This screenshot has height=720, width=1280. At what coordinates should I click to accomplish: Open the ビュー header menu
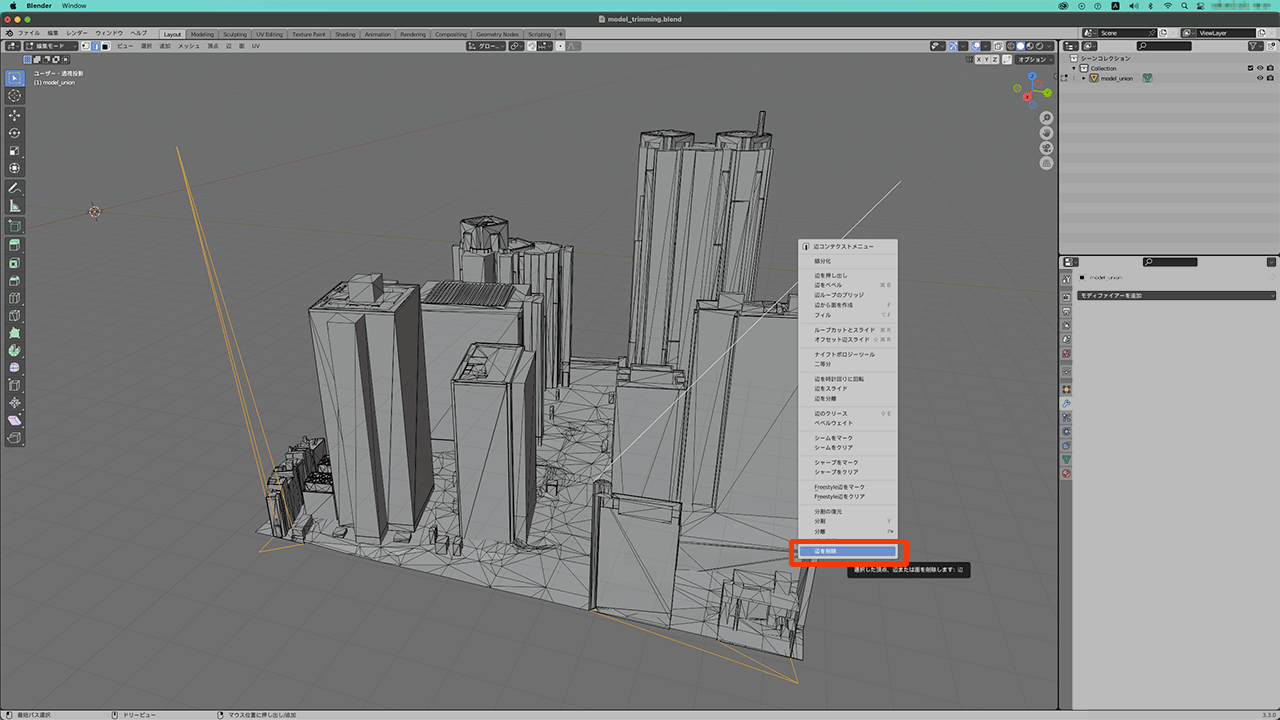coord(125,46)
